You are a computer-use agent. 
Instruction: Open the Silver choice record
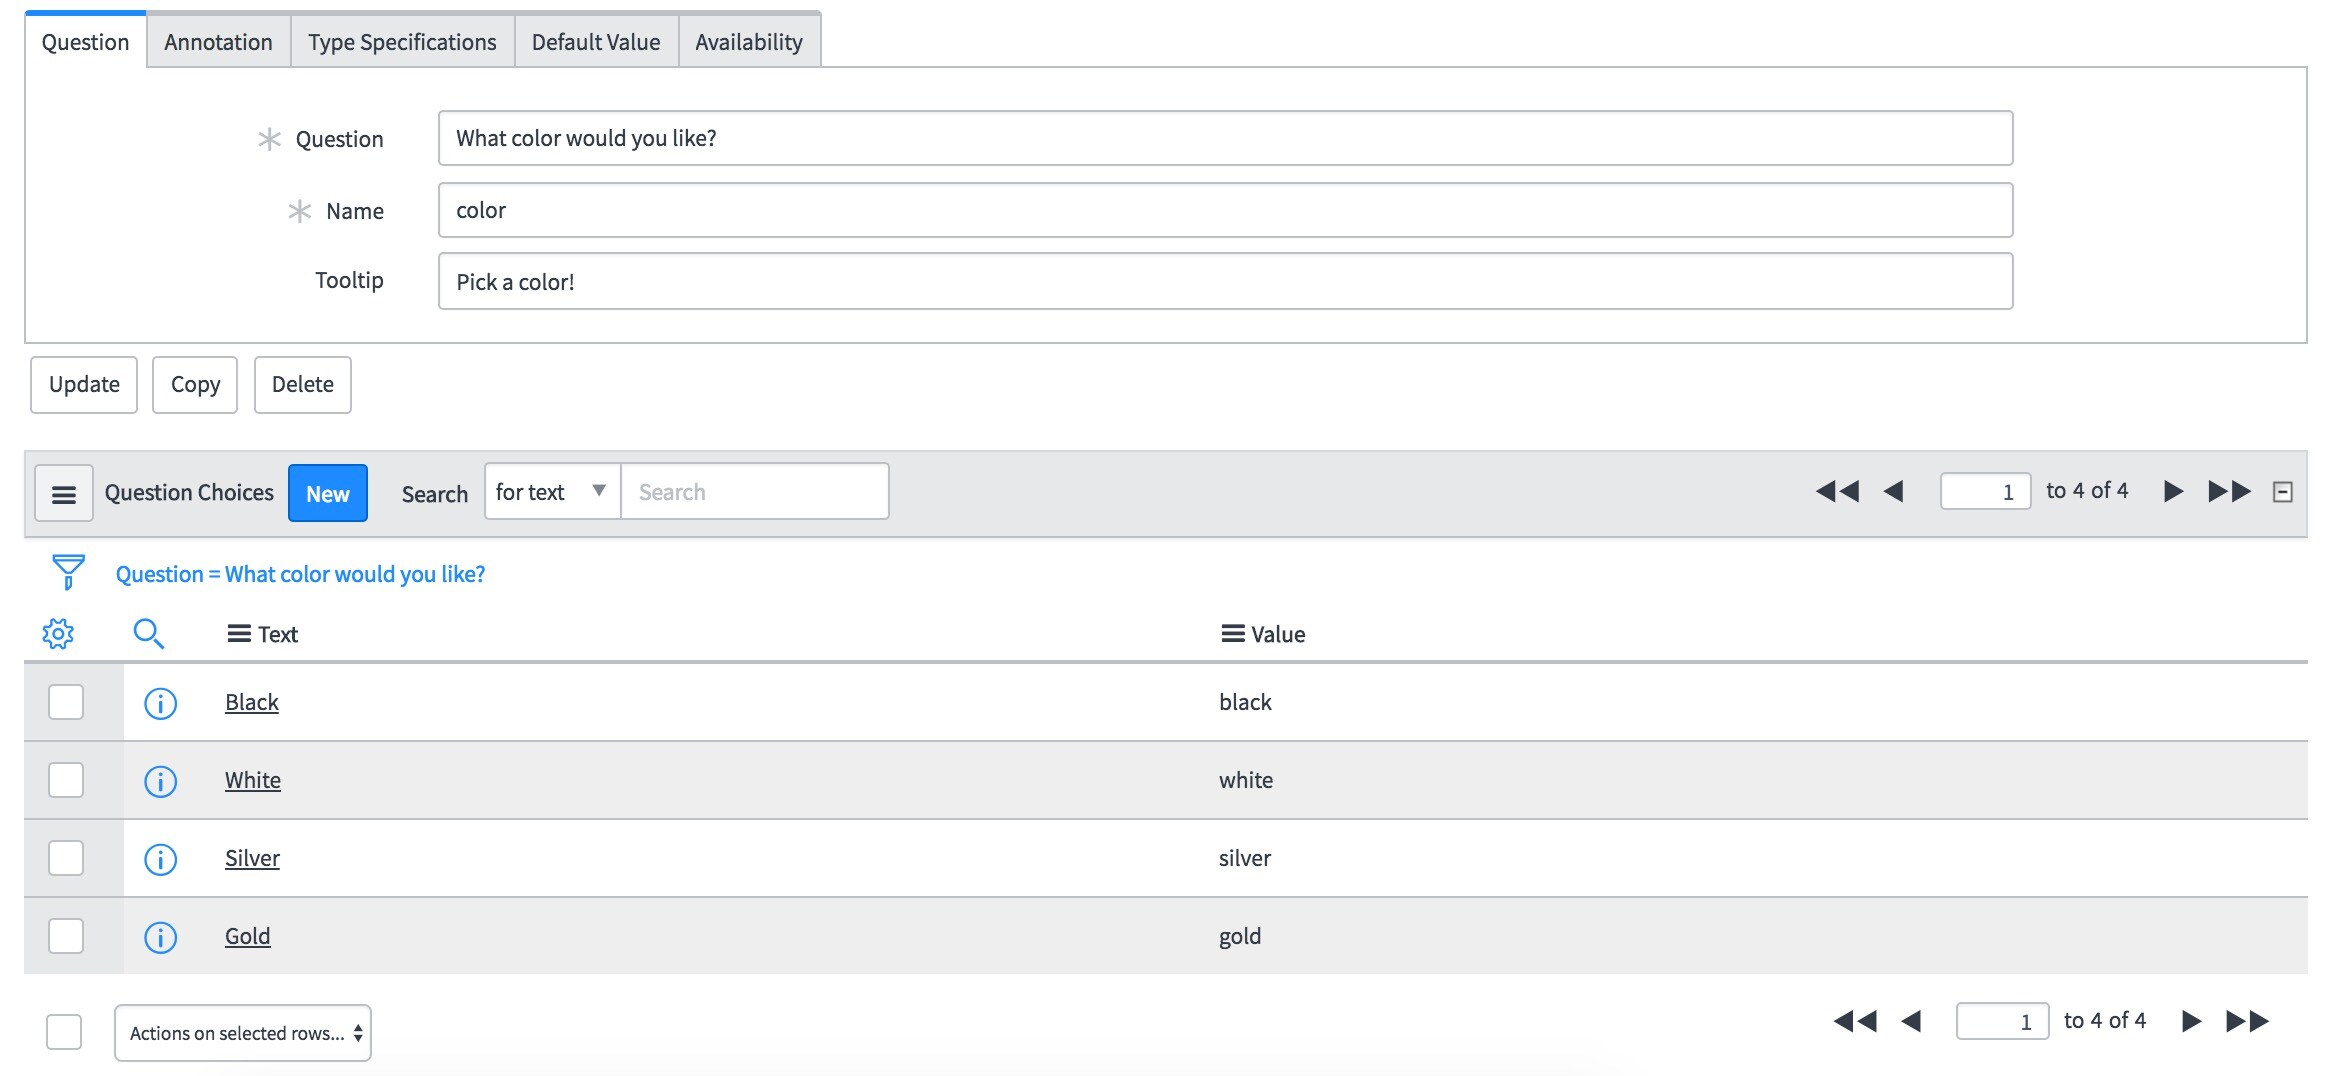(252, 858)
